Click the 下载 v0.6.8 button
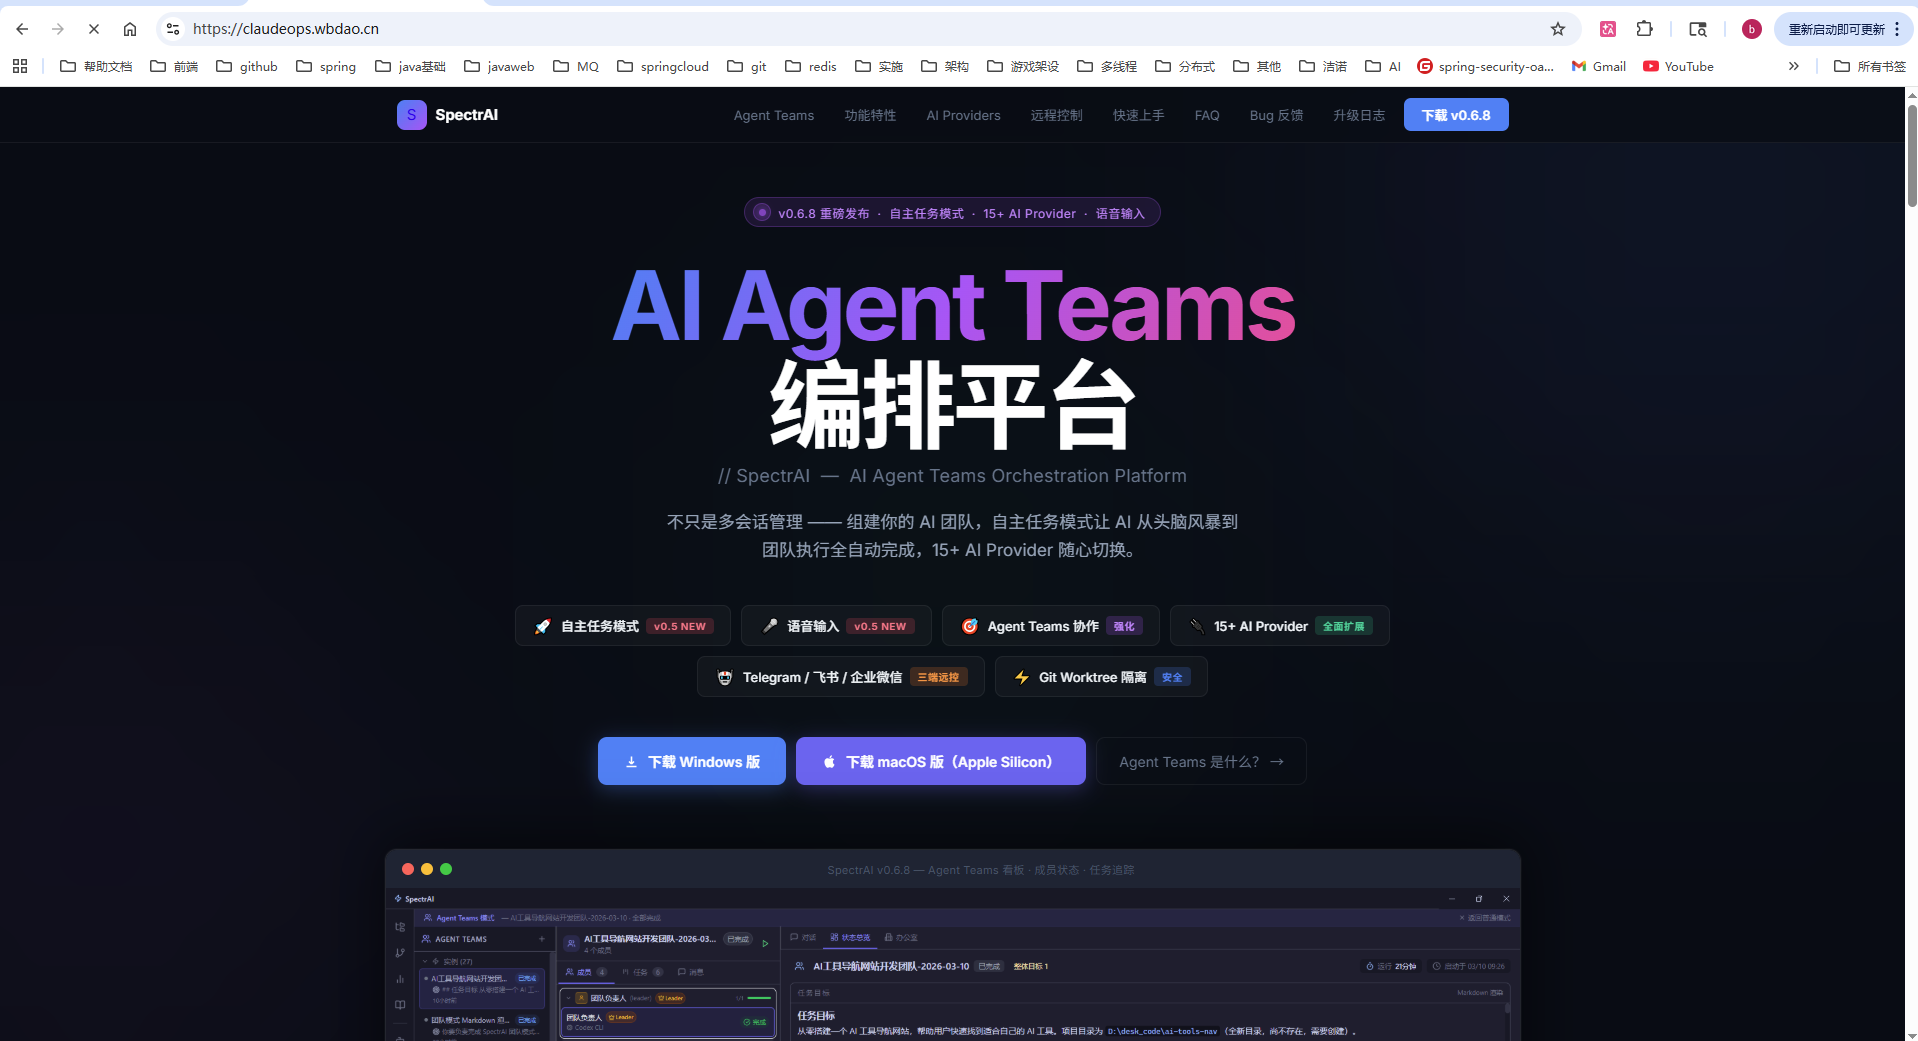Screen dimensions: 1918x1041 [1456, 115]
